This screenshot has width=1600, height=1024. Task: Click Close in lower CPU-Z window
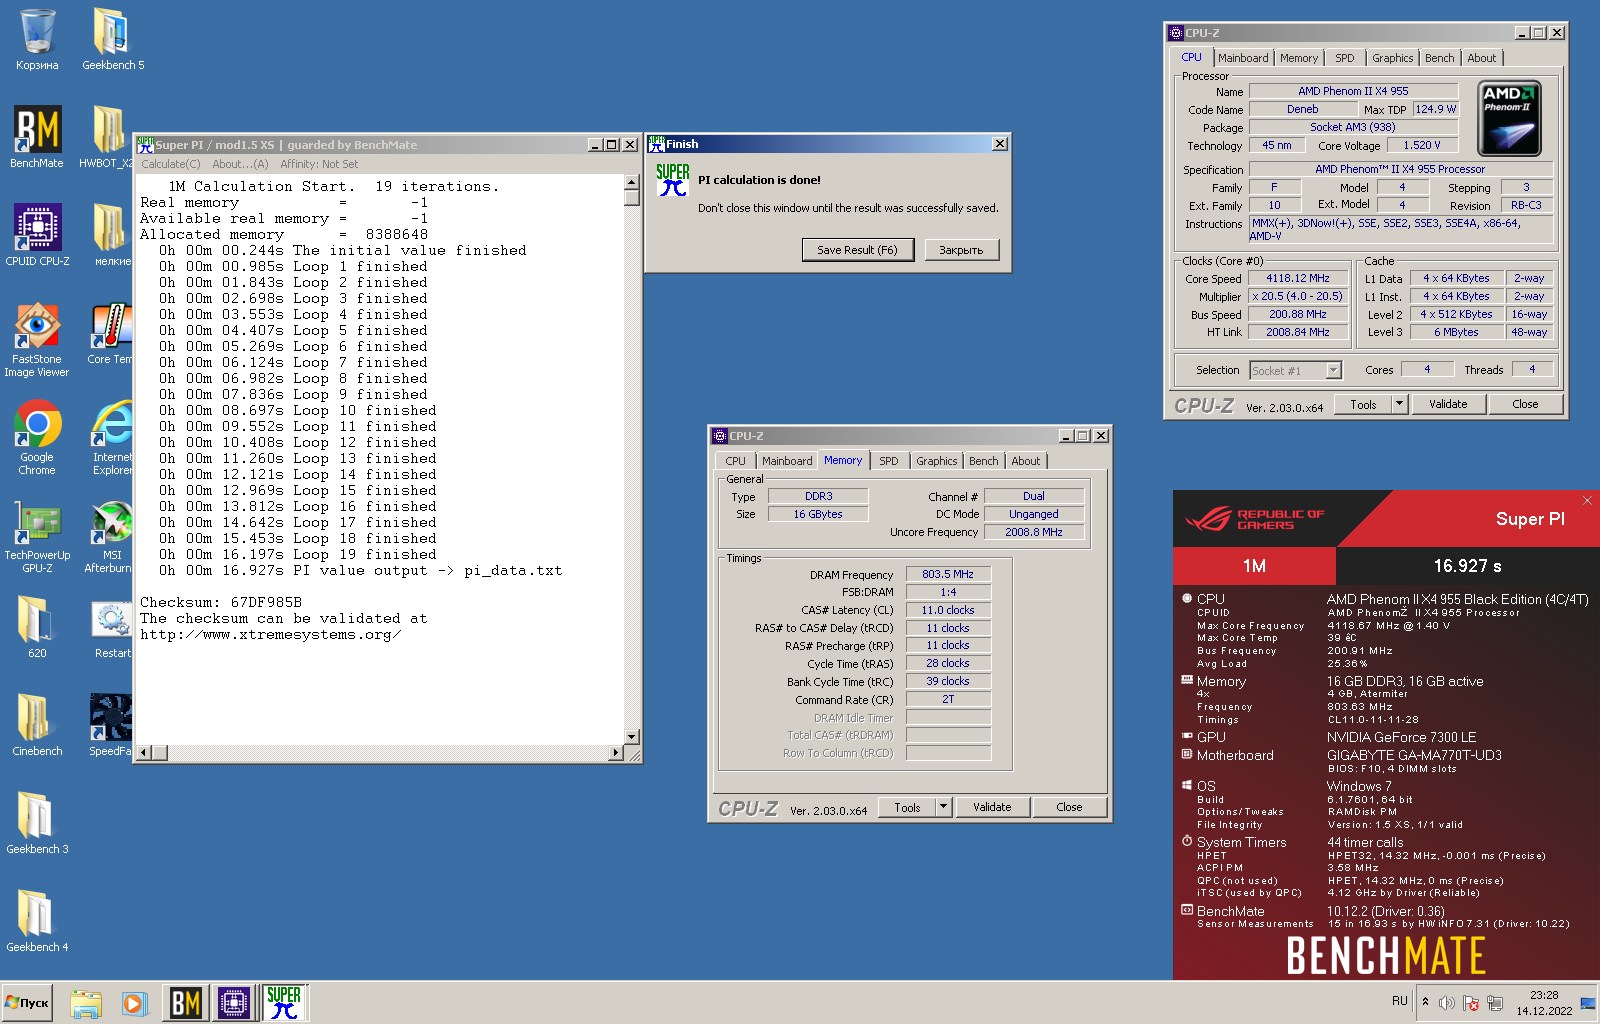coord(1069,807)
